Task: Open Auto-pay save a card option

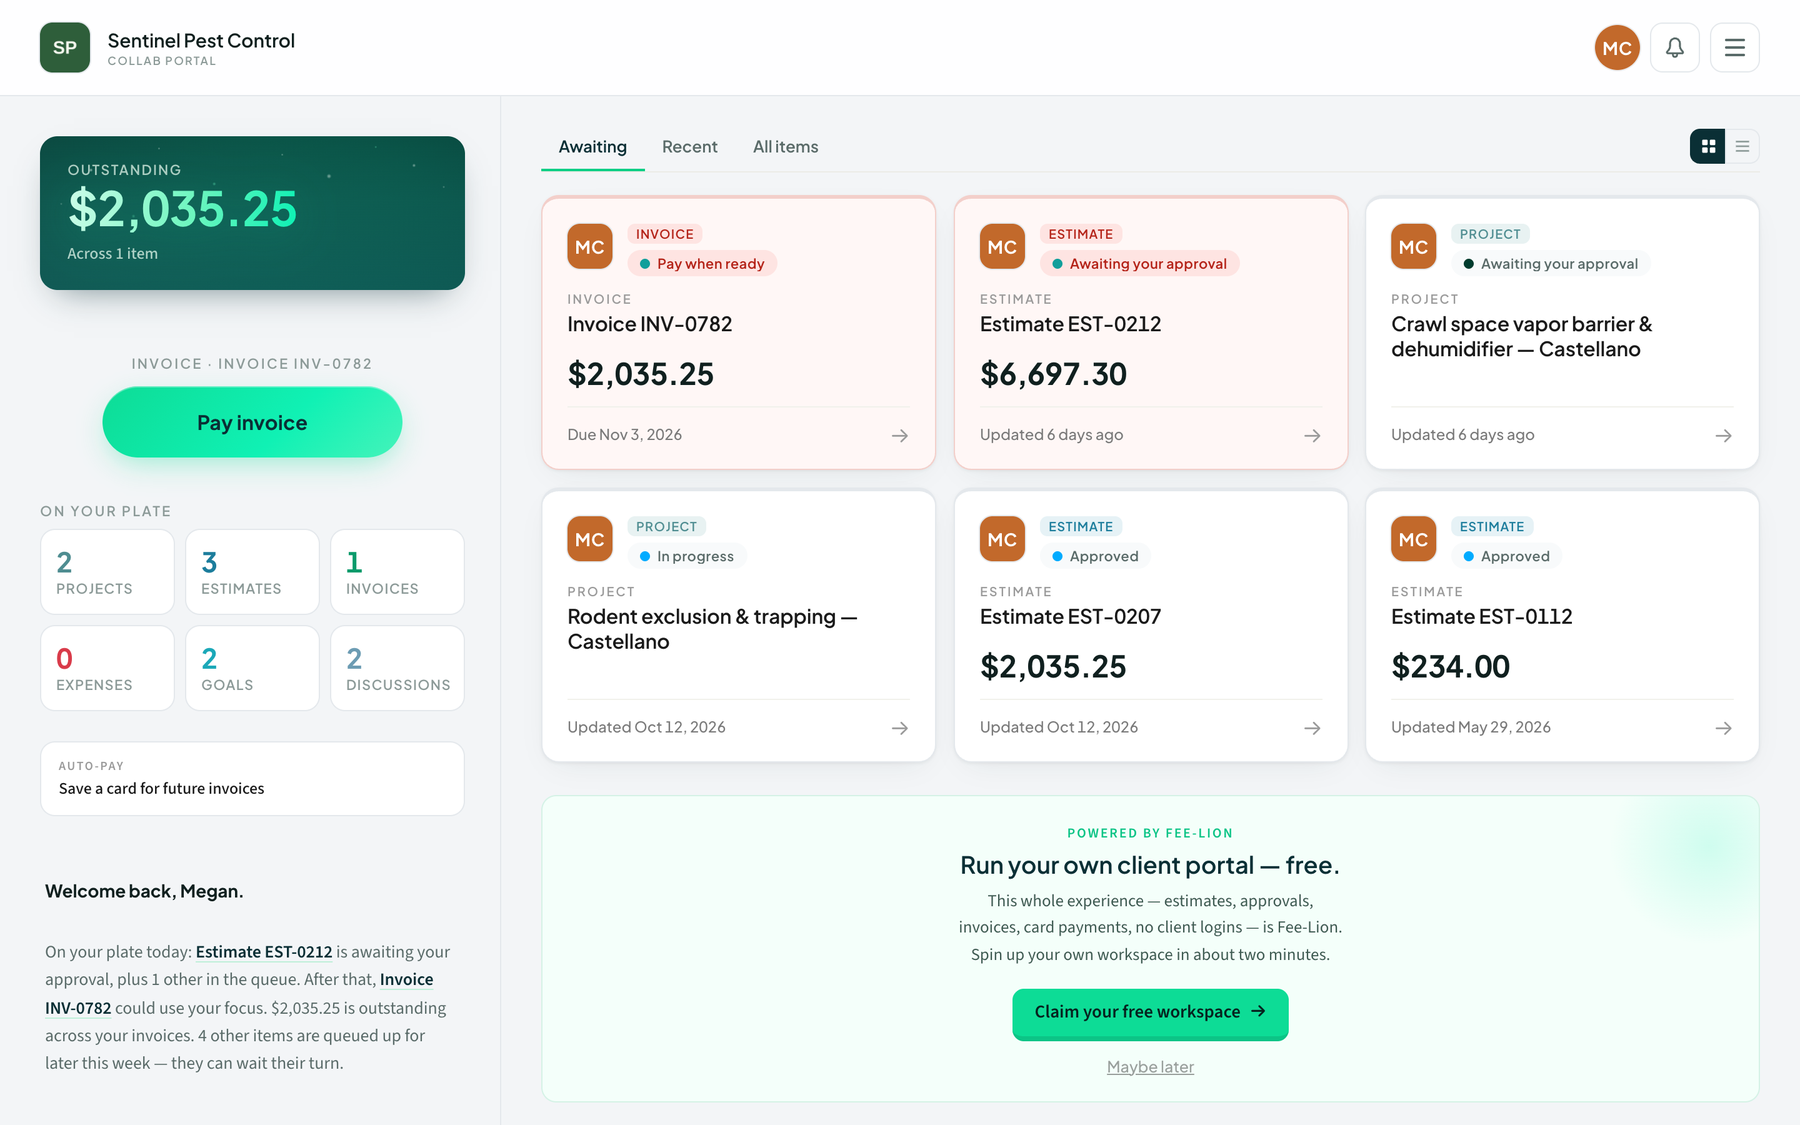Action: coord(252,778)
